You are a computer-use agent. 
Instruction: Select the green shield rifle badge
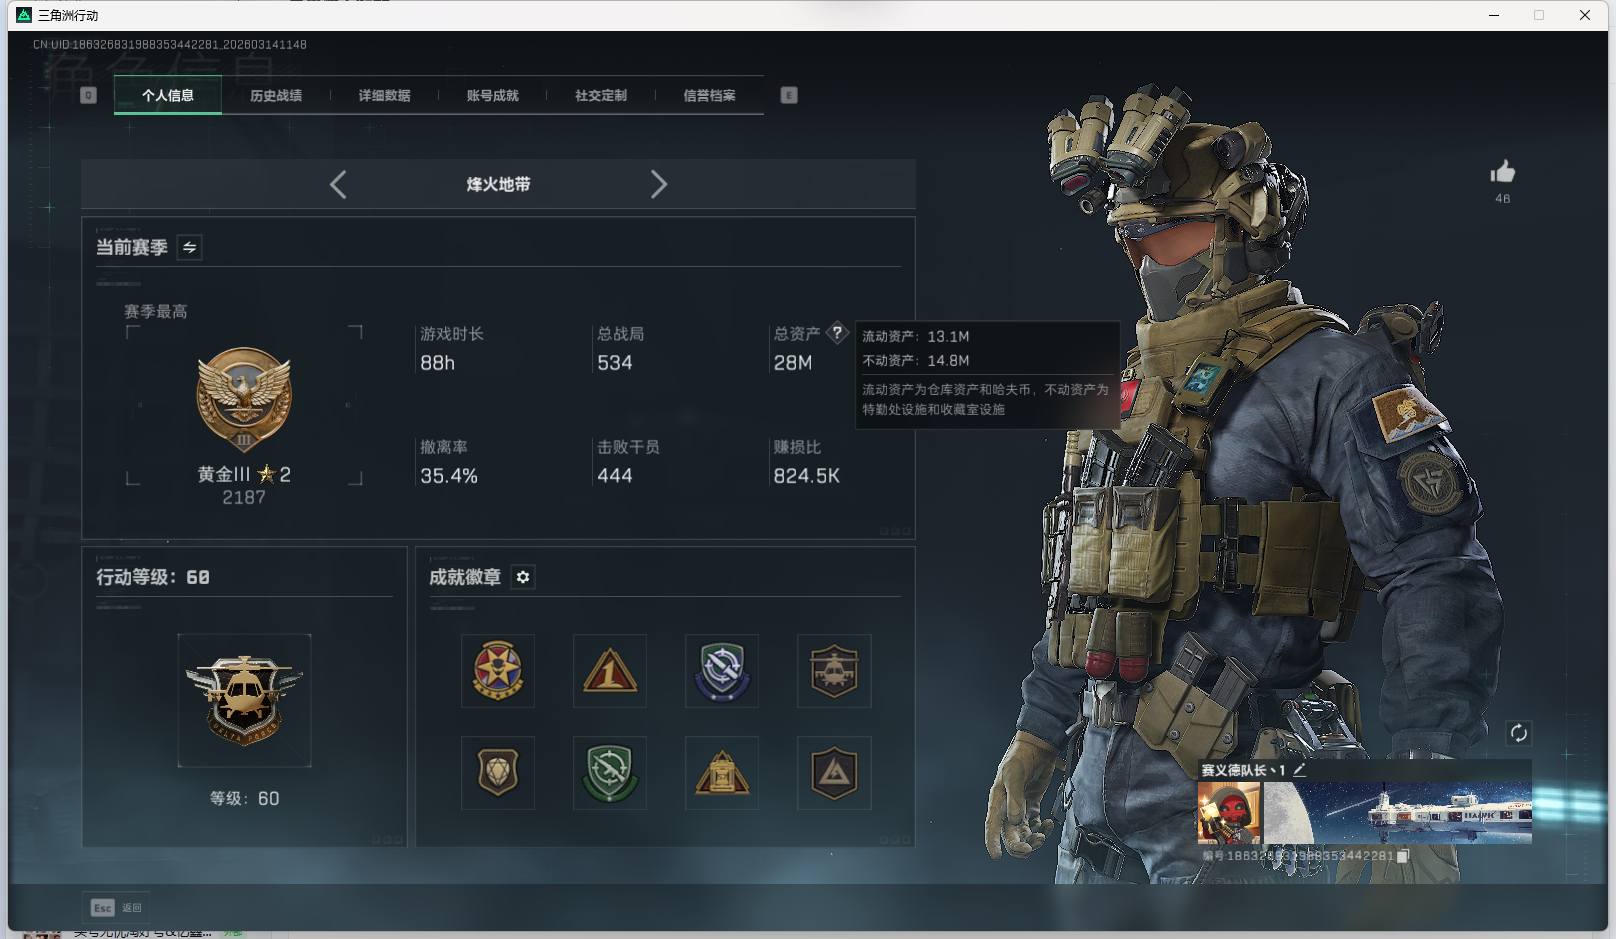click(x=610, y=773)
